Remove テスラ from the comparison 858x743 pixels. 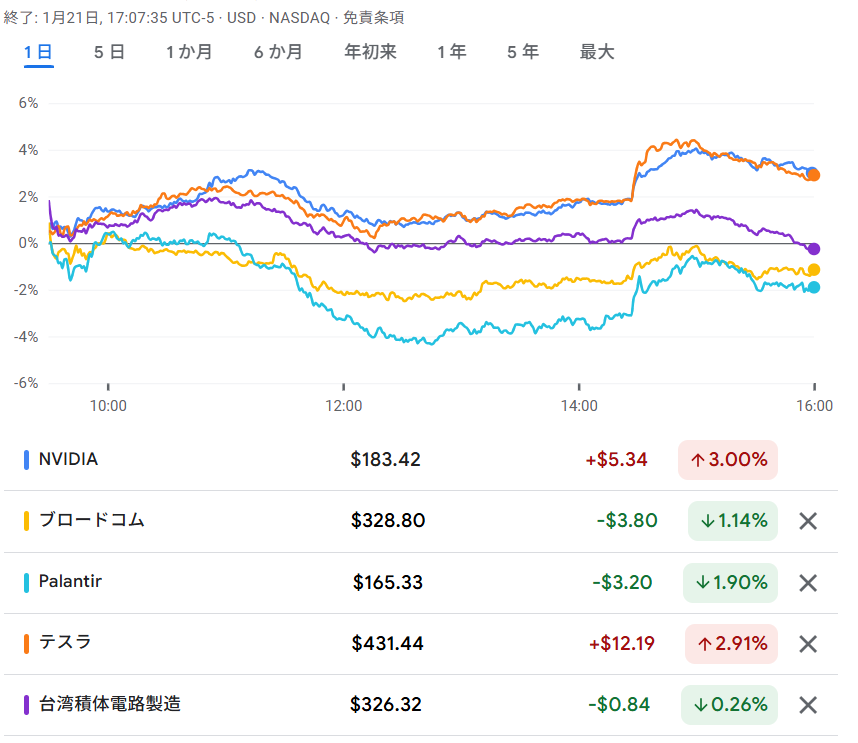pyautogui.click(x=808, y=644)
